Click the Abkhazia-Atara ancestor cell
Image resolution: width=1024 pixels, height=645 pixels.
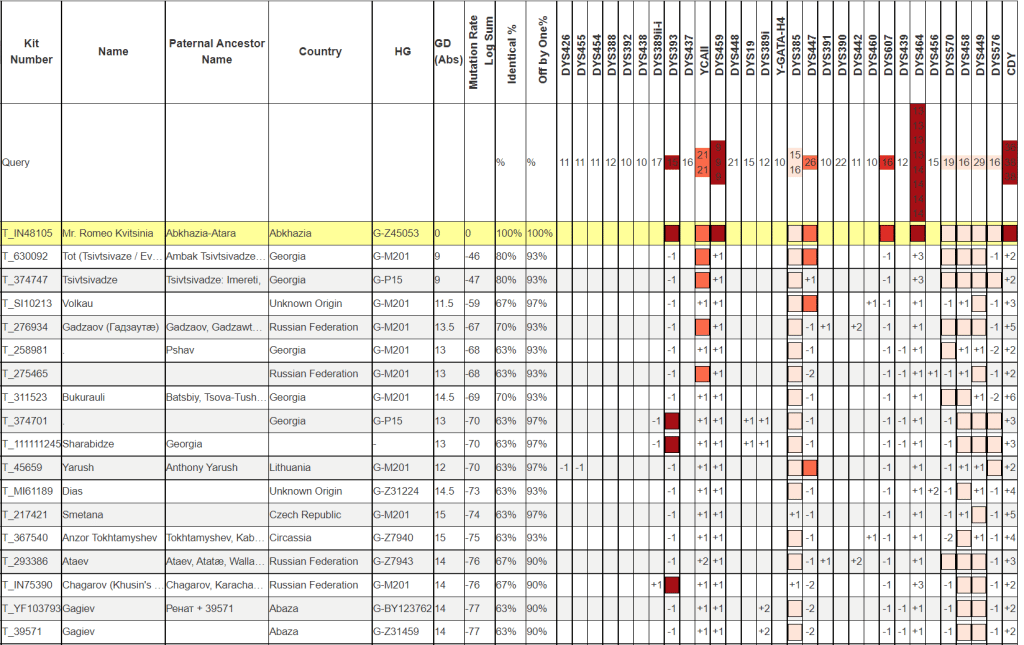(x=201, y=234)
